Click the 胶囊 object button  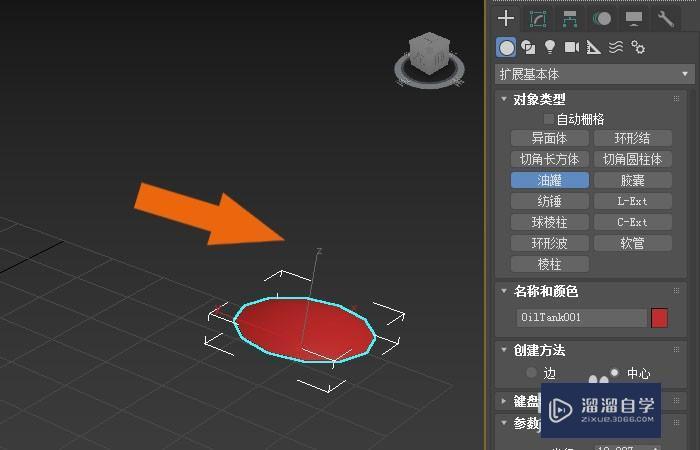pyautogui.click(x=633, y=180)
